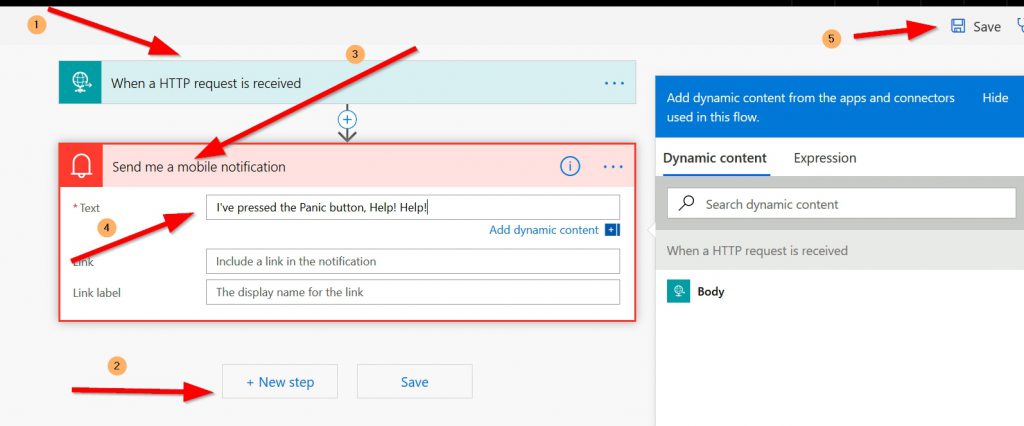Image resolution: width=1024 pixels, height=426 pixels.
Task: Click the Add dynamic content link
Action: coord(543,230)
